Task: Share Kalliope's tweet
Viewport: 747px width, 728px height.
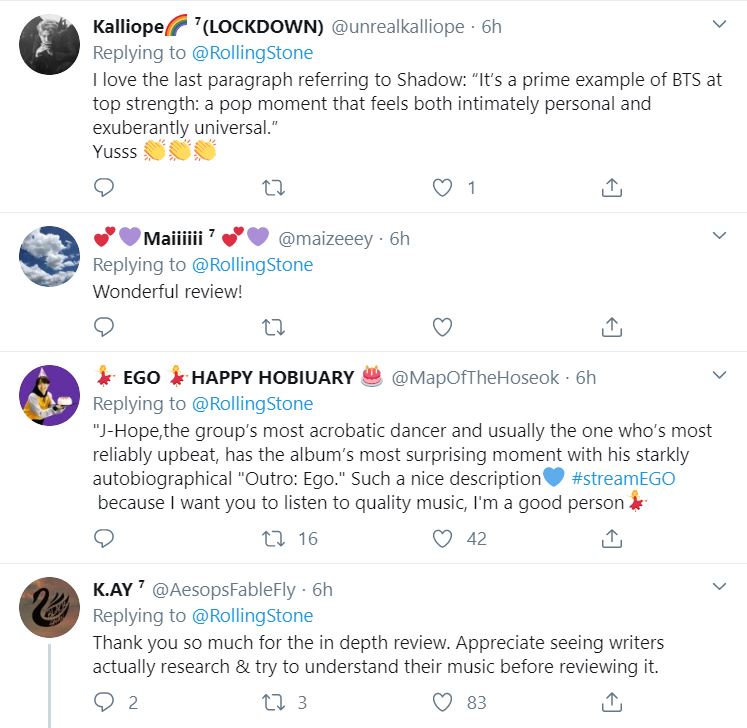Action: [612, 187]
